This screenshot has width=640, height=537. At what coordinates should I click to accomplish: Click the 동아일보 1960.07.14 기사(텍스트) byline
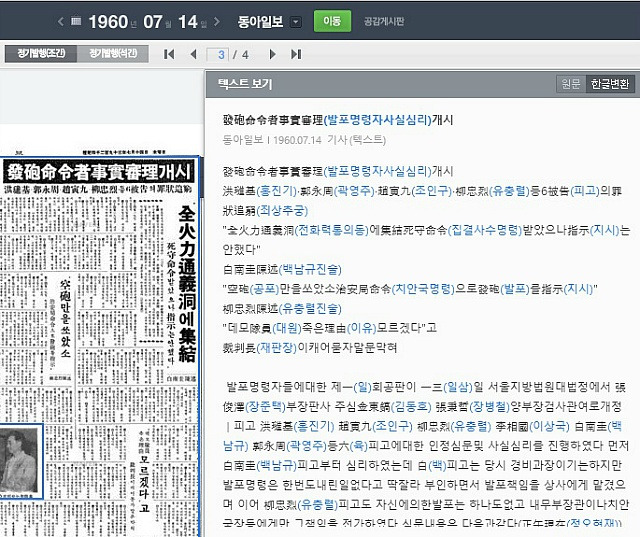pyautogui.click(x=304, y=140)
